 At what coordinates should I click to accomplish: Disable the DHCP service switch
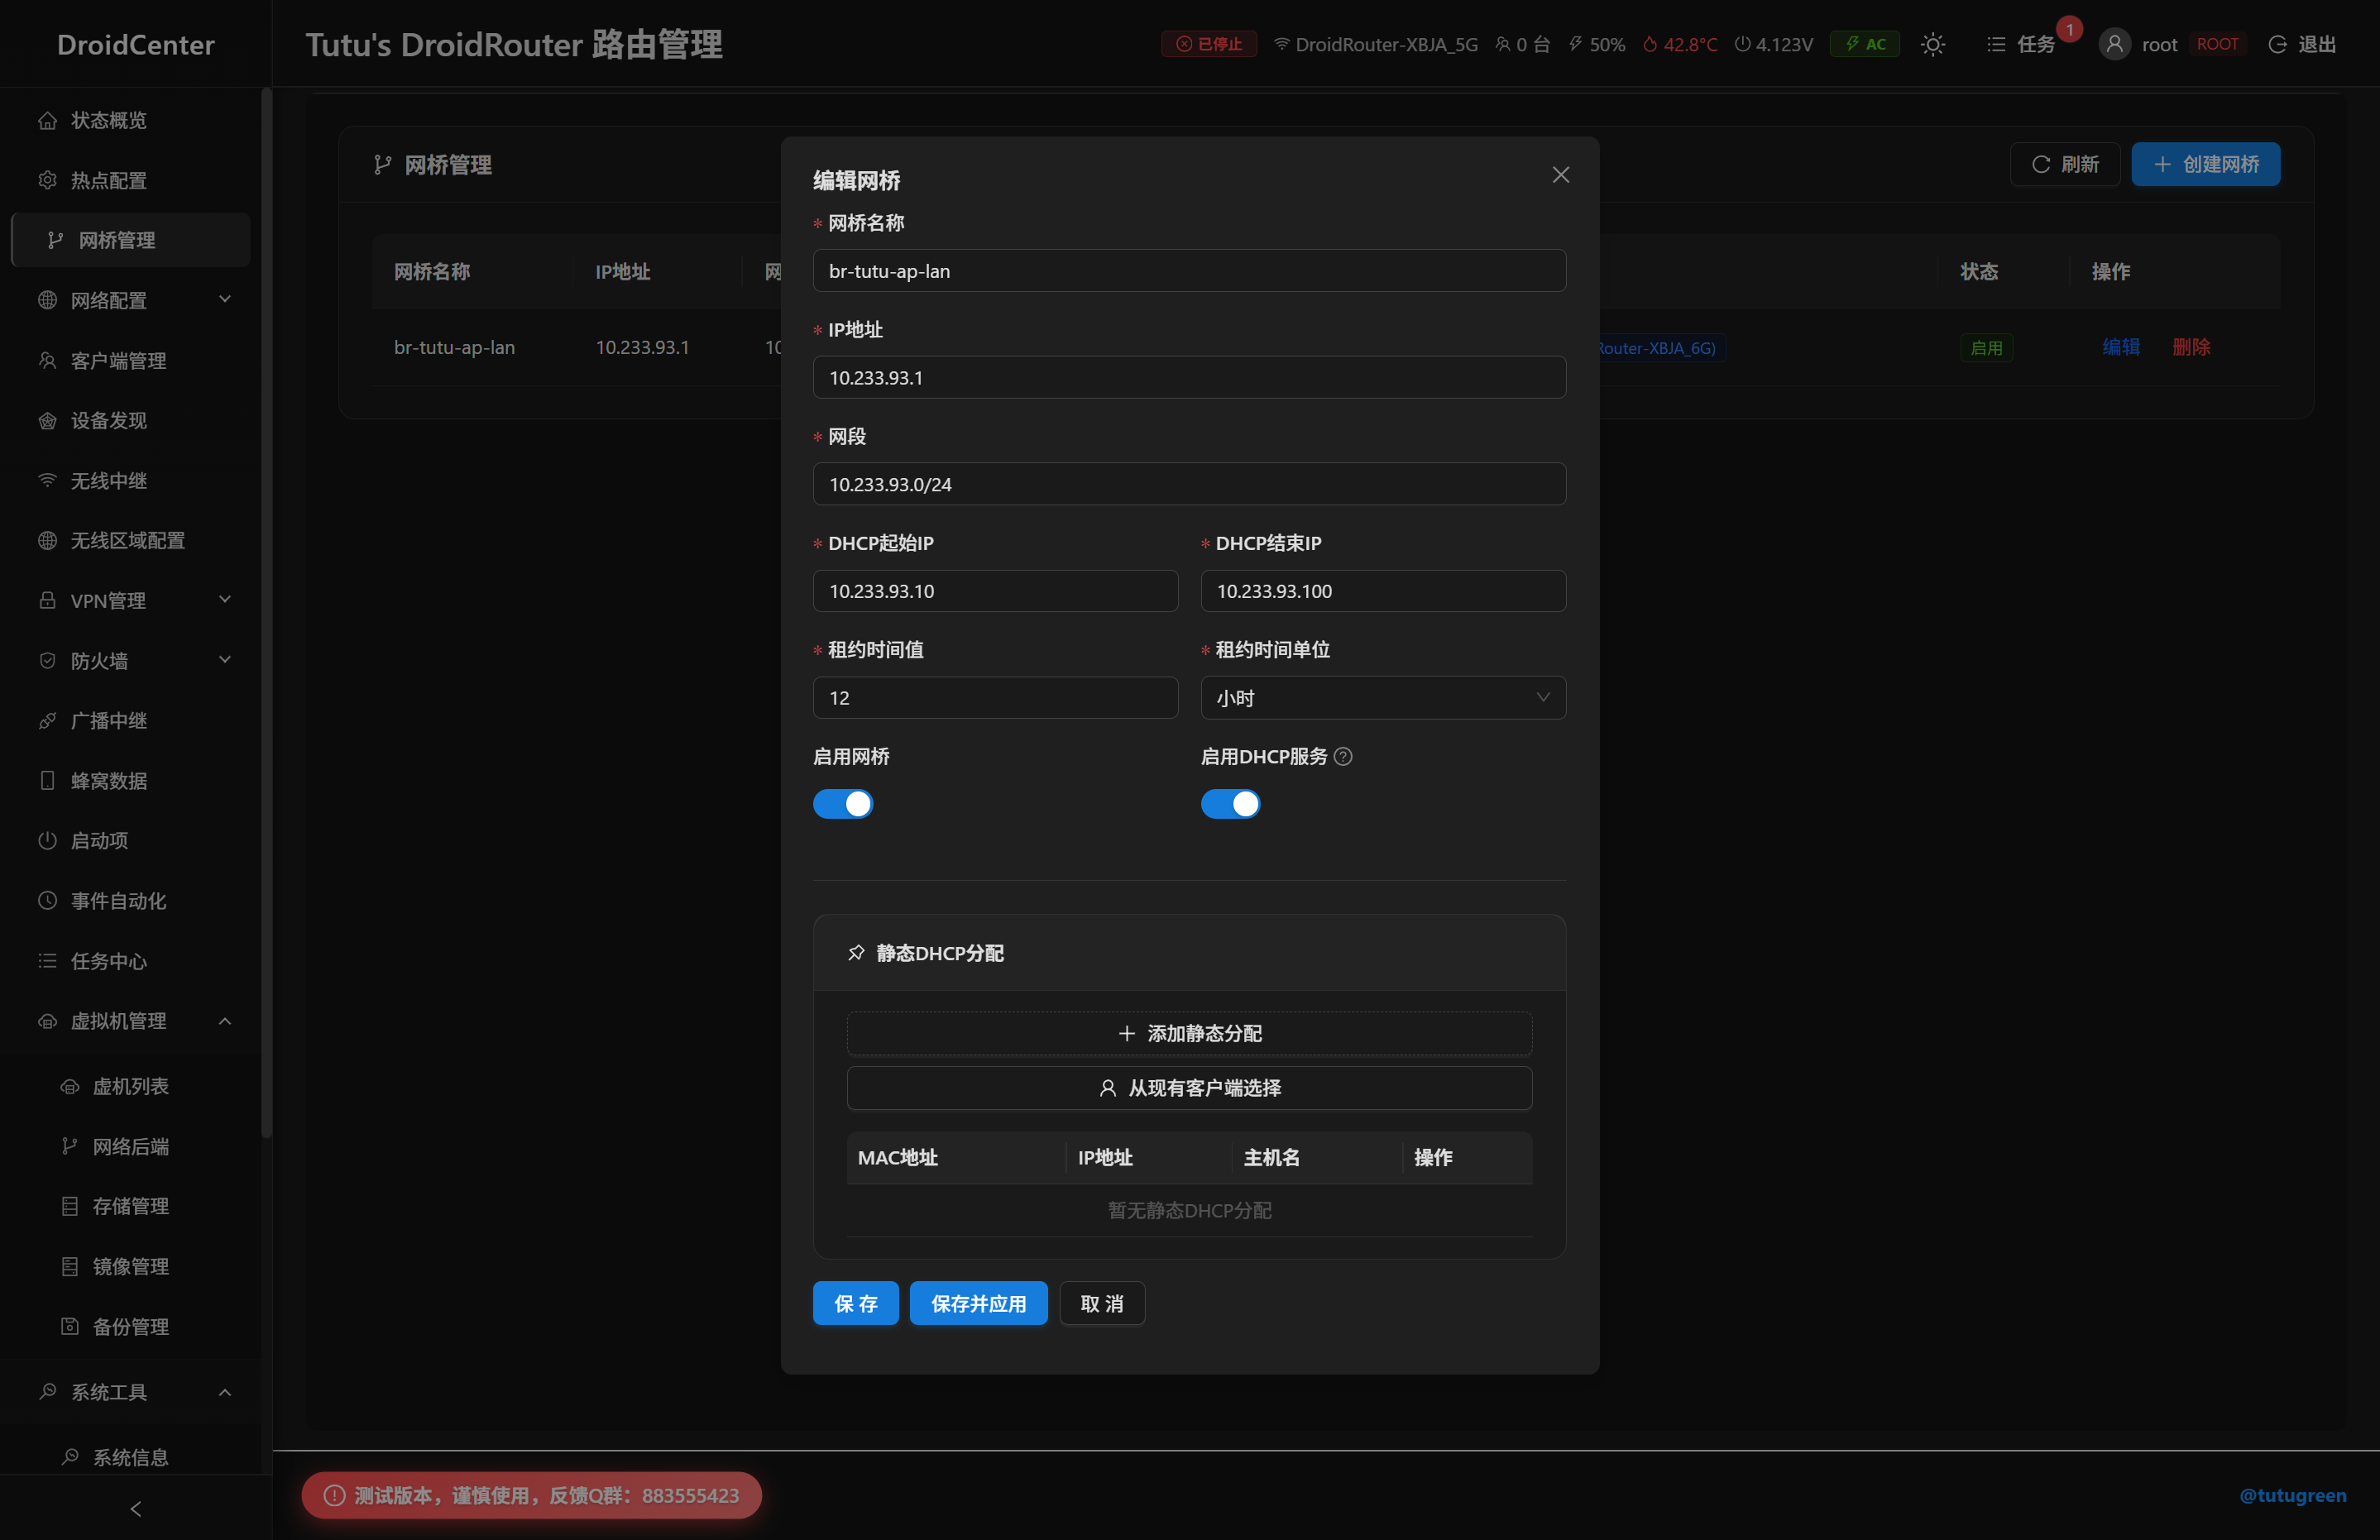[x=1230, y=804]
